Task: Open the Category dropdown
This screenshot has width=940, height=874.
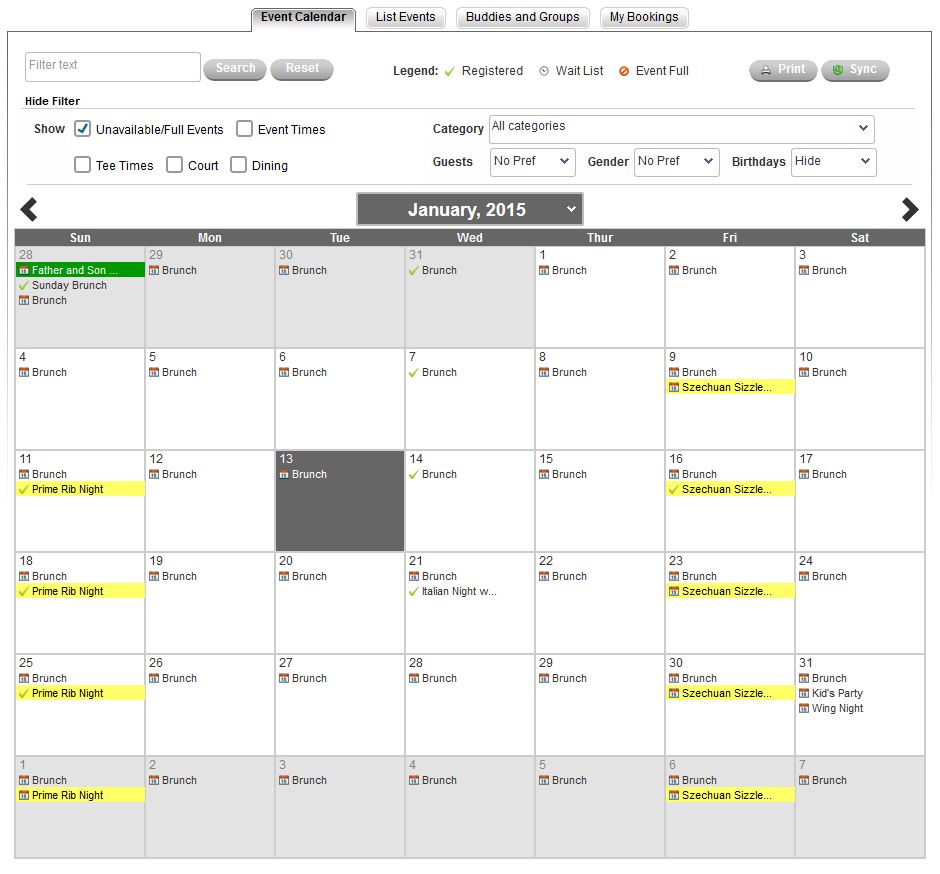Action: click(x=681, y=129)
